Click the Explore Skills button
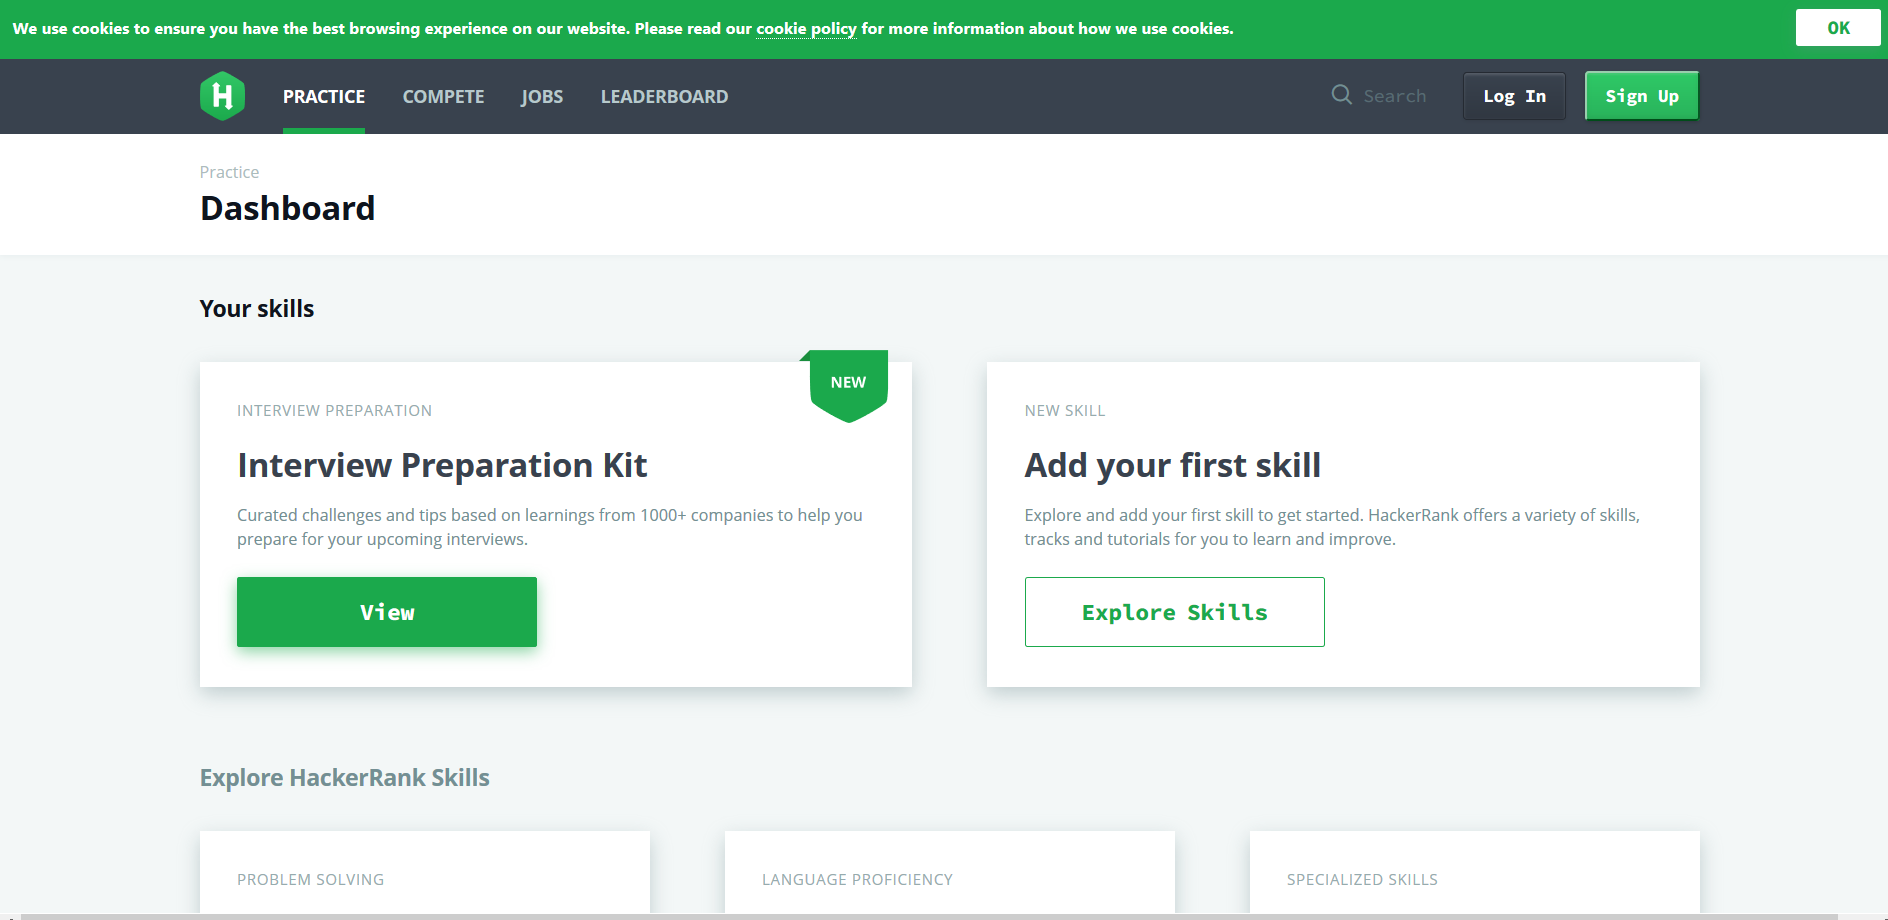This screenshot has width=1888, height=920. point(1175,612)
